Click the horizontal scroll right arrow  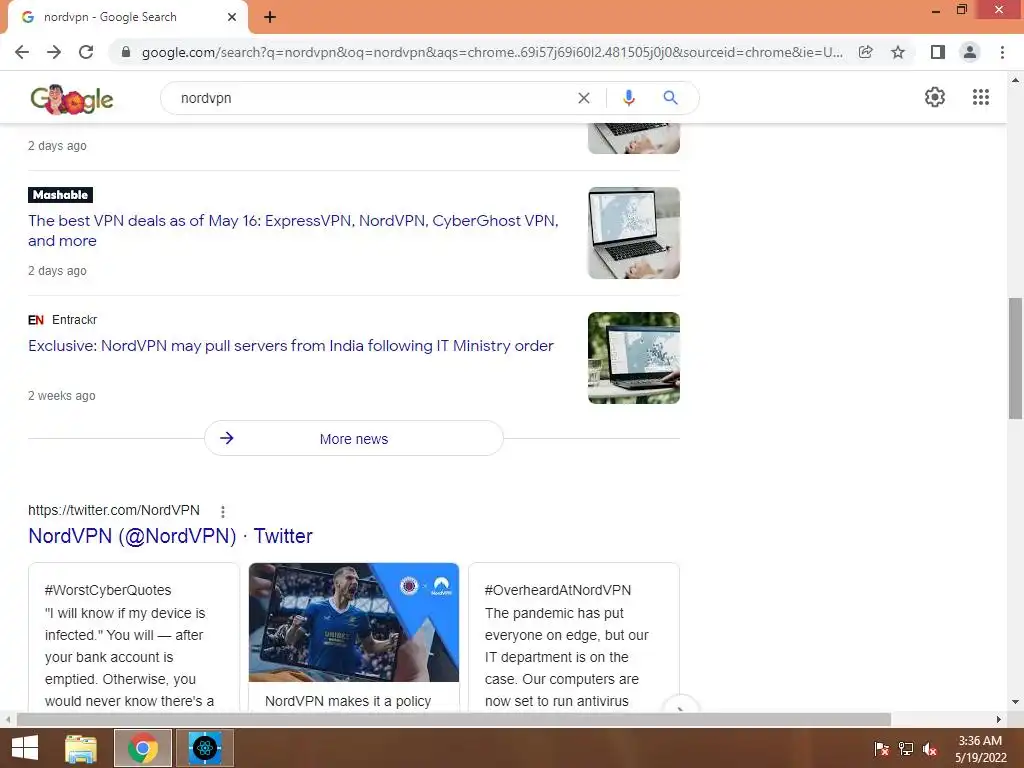click(x=999, y=719)
